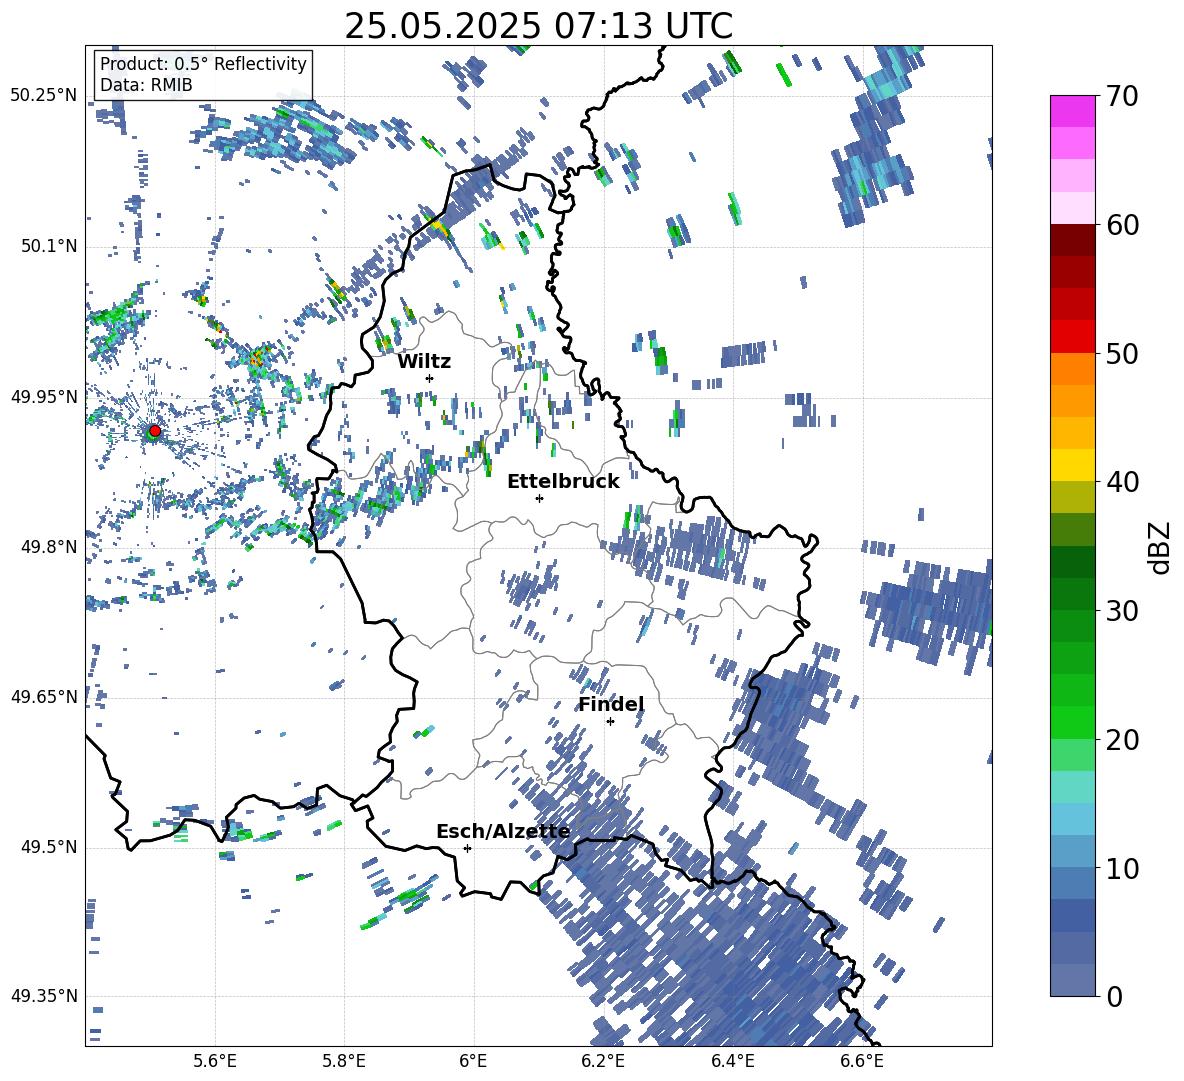This screenshot has width=1184, height=1081.
Task: Select the Ettelbruck city label
Action: (x=563, y=482)
